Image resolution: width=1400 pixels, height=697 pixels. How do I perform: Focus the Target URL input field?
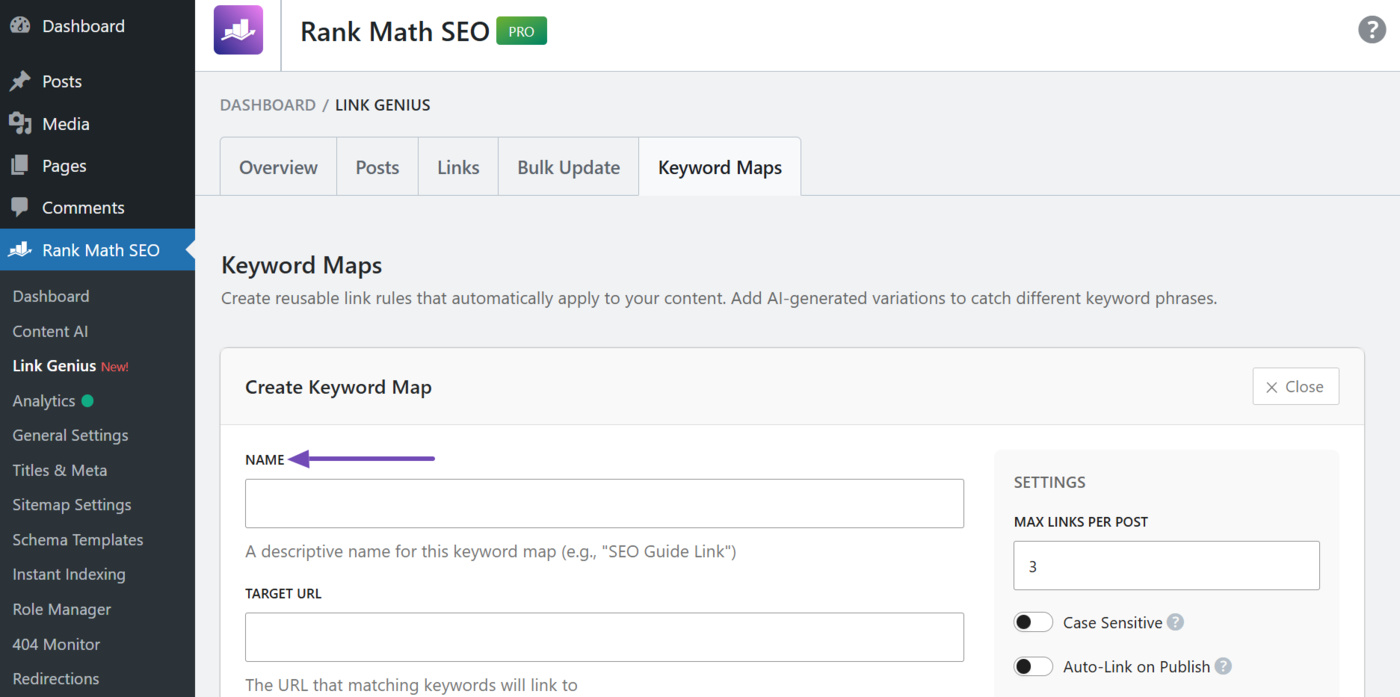pos(604,637)
